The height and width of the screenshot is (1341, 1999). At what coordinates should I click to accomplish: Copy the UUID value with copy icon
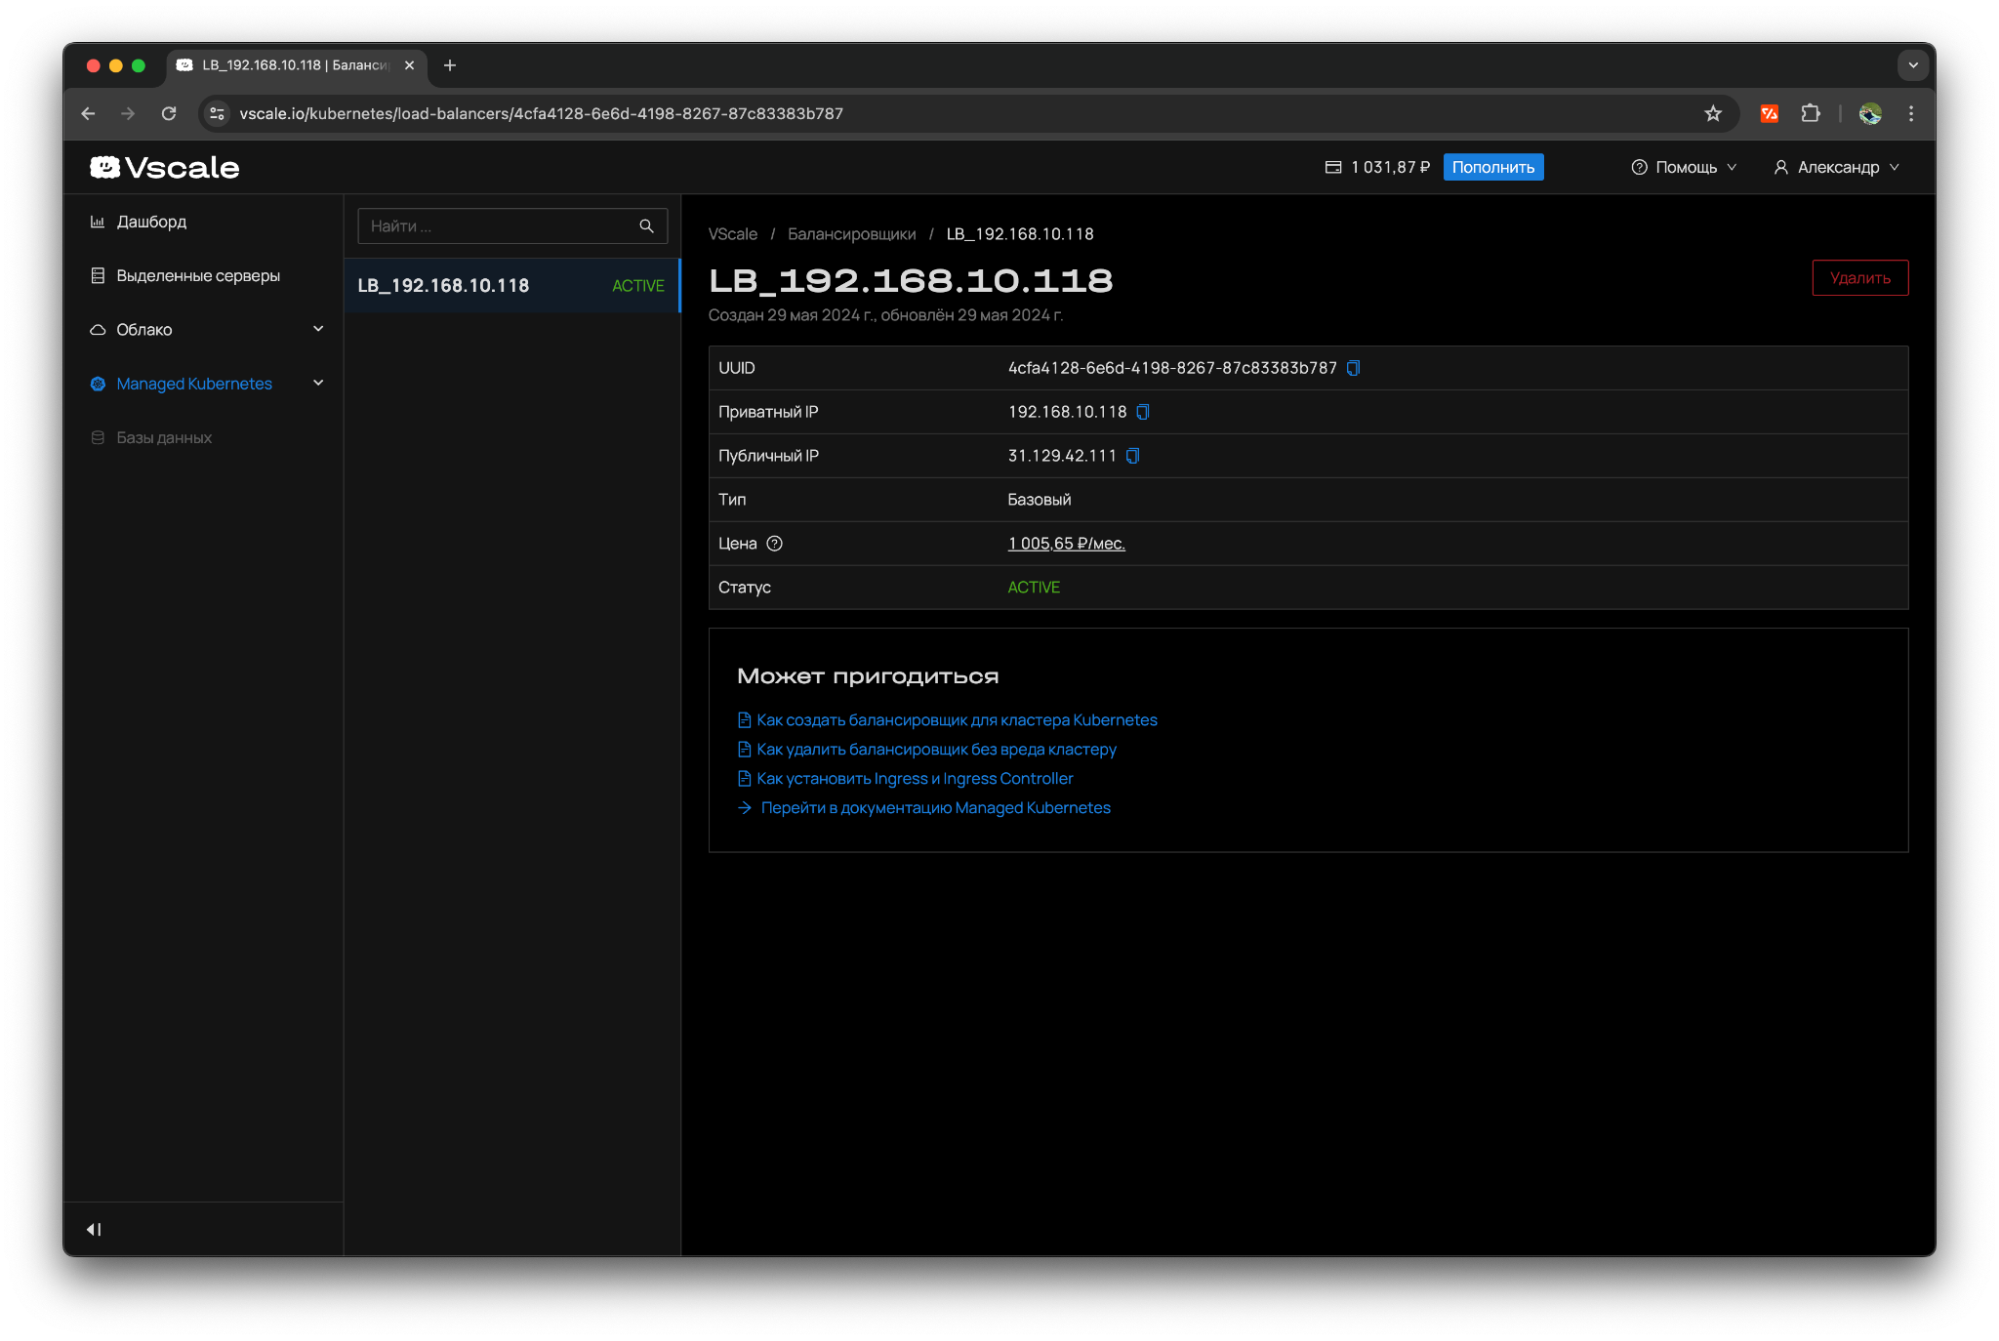click(x=1353, y=368)
